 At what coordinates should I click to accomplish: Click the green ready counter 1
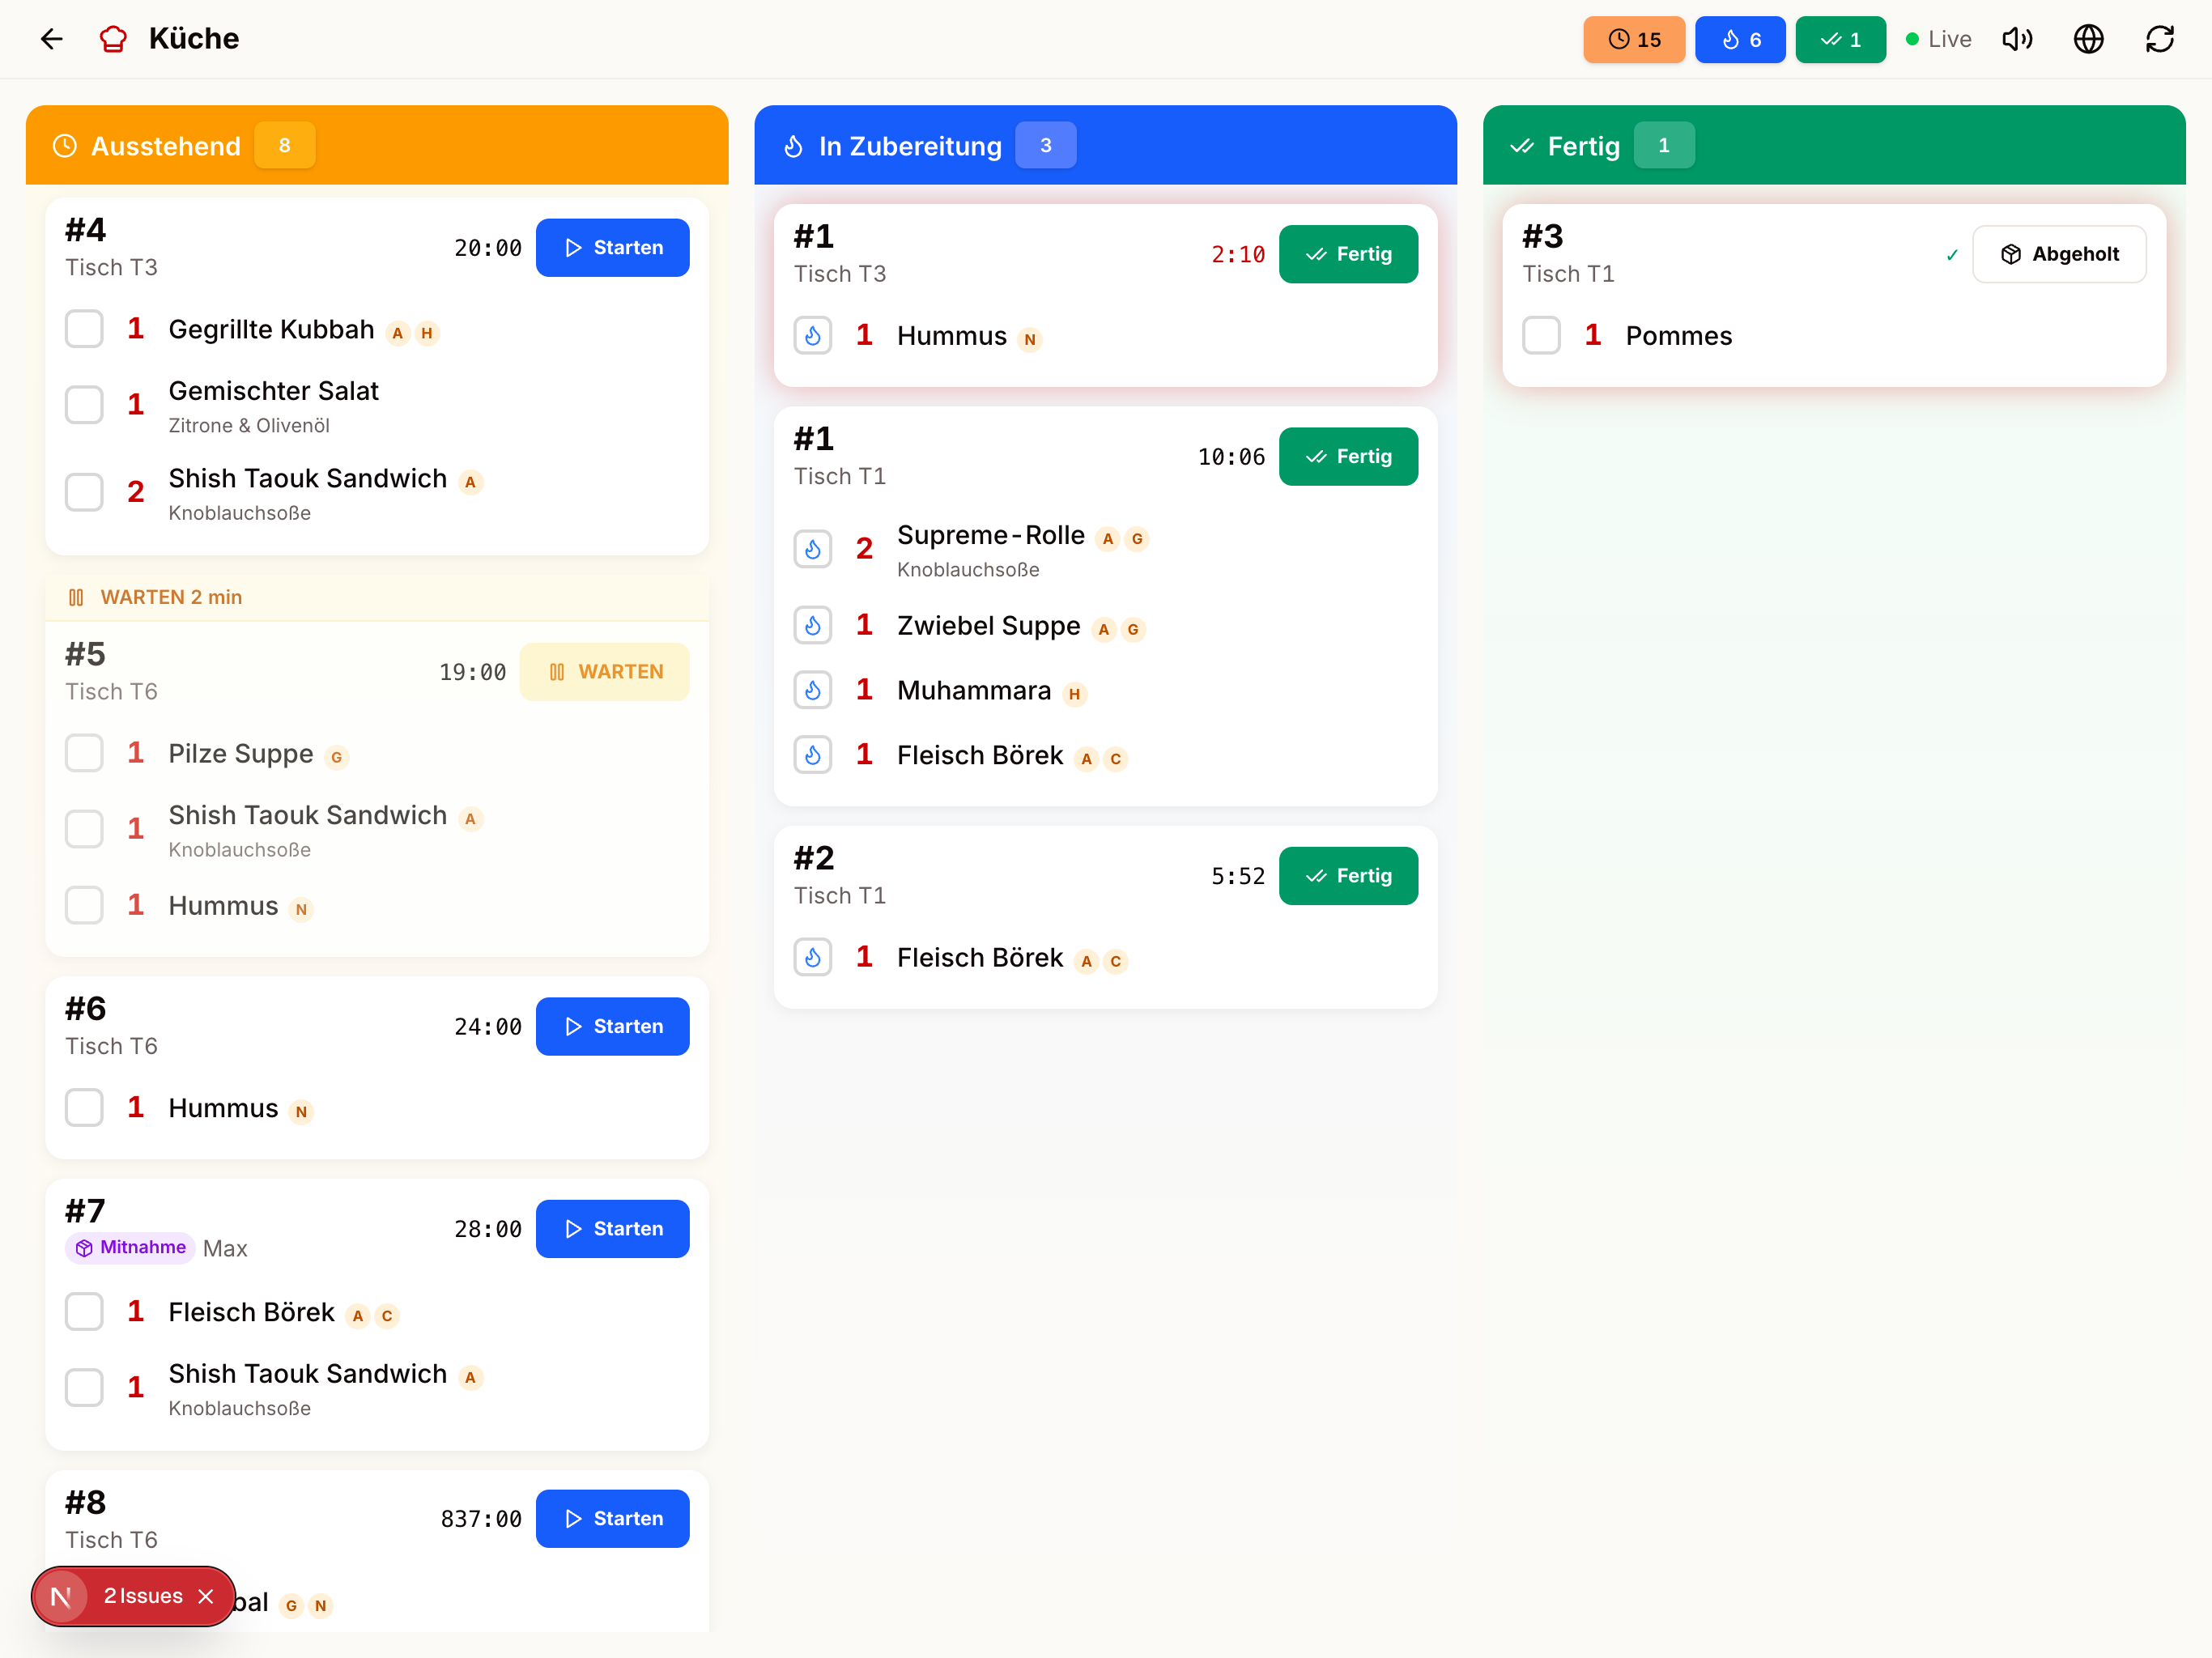(x=1840, y=39)
